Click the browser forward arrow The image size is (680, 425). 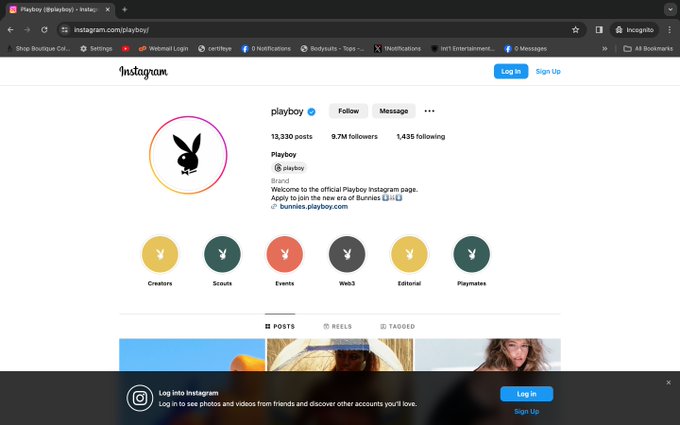point(27,30)
